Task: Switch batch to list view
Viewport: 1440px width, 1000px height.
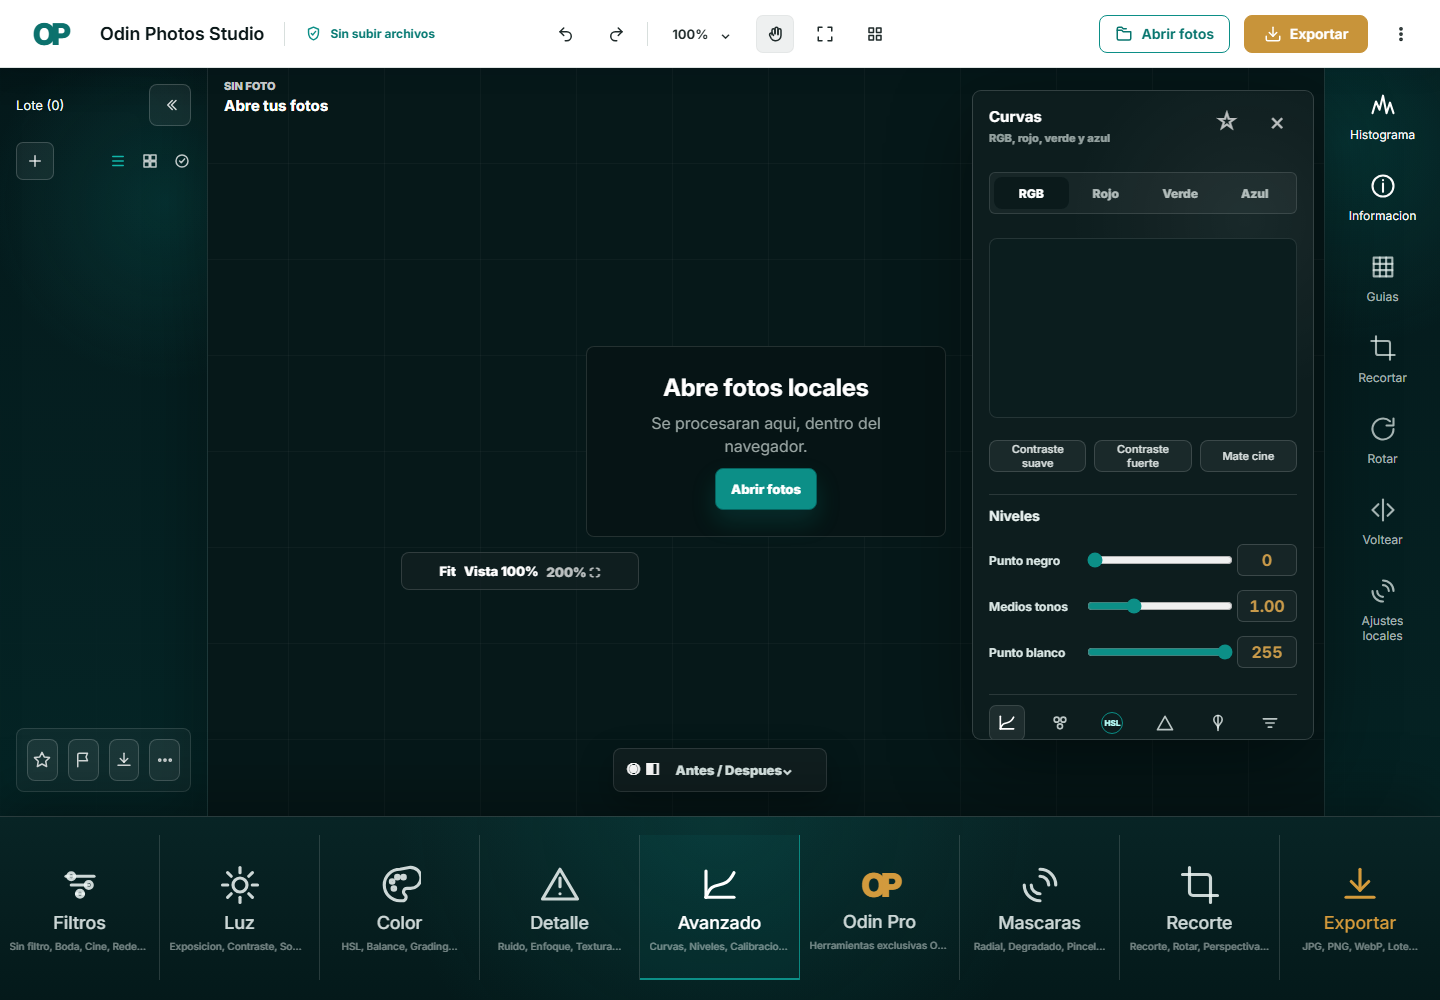Action: click(x=118, y=161)
